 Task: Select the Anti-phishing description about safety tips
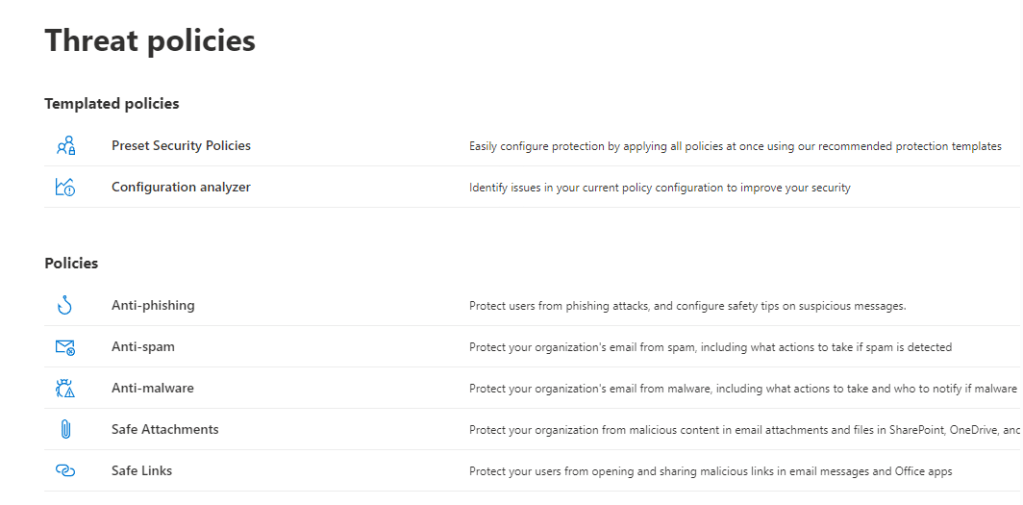tap(687, 306)
